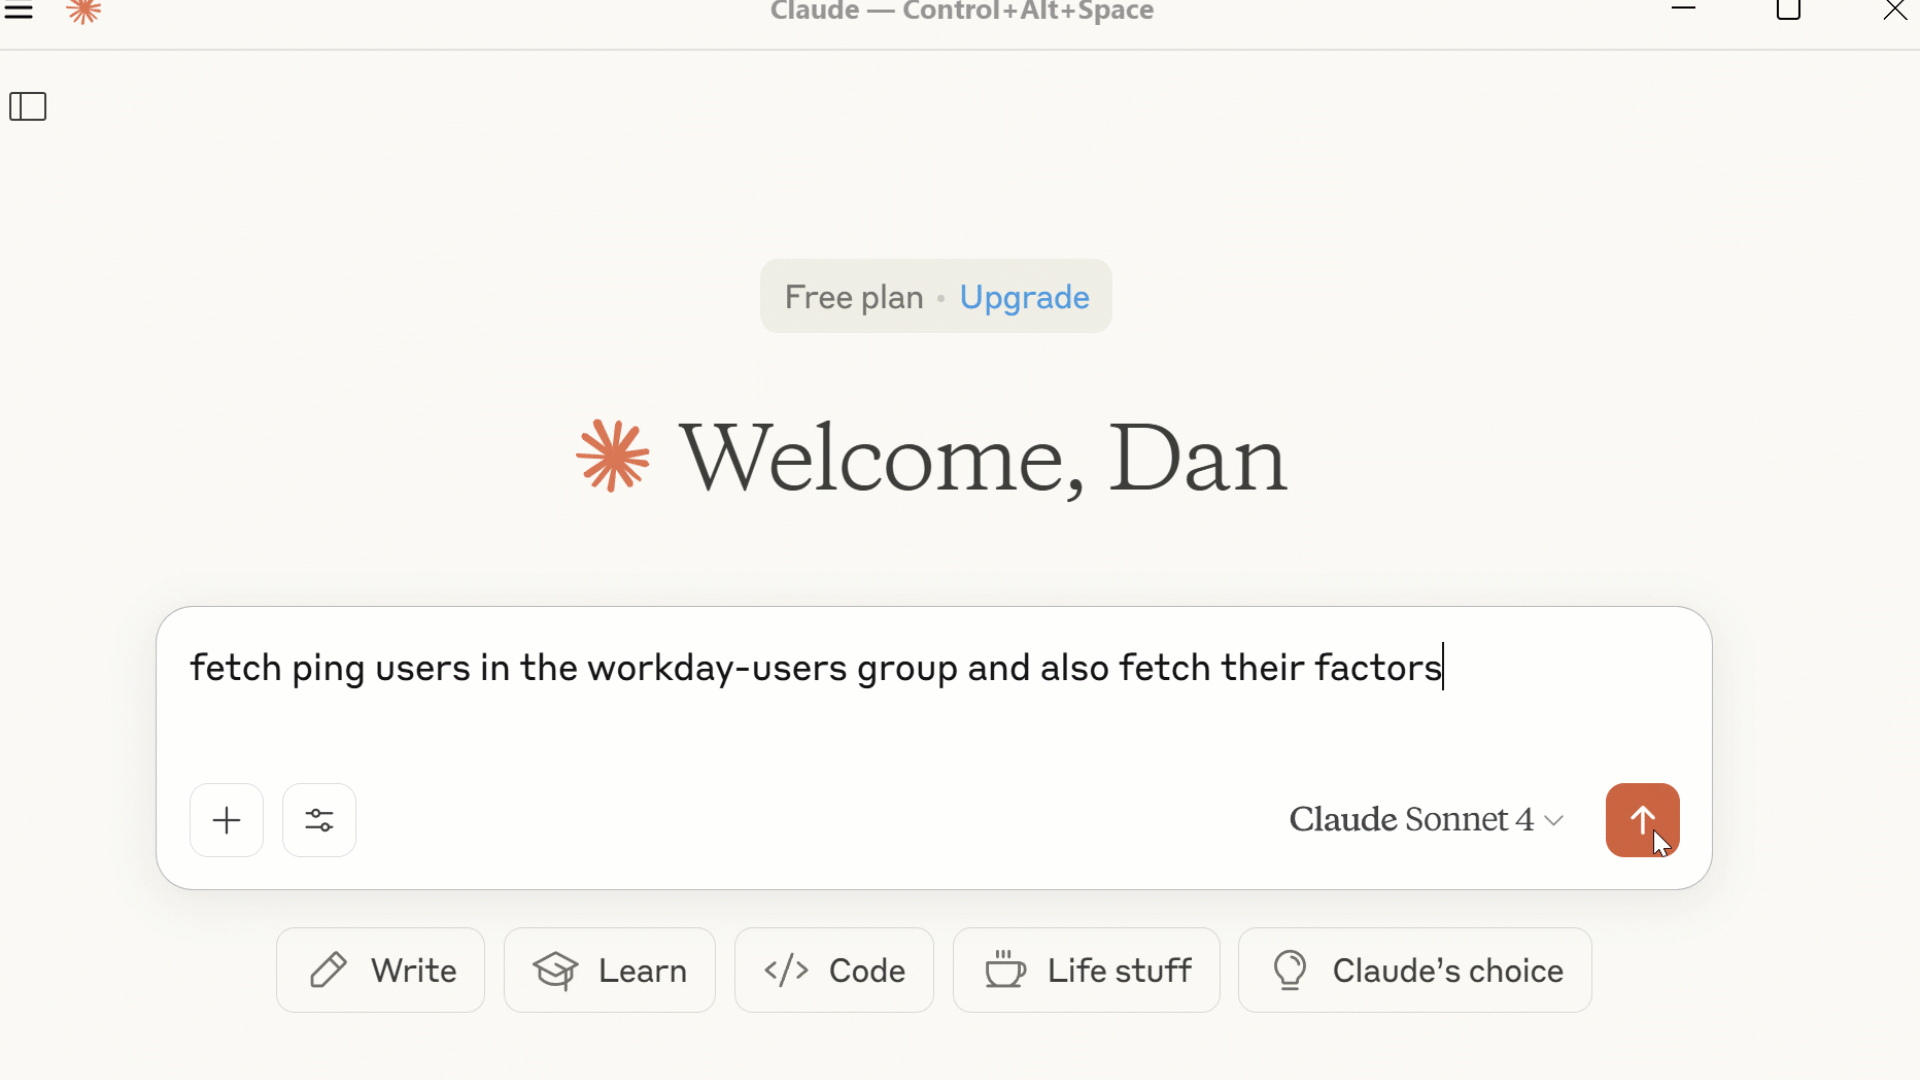
Task: Select the Claude's choice suggestion button
Action: [1415, 970]
